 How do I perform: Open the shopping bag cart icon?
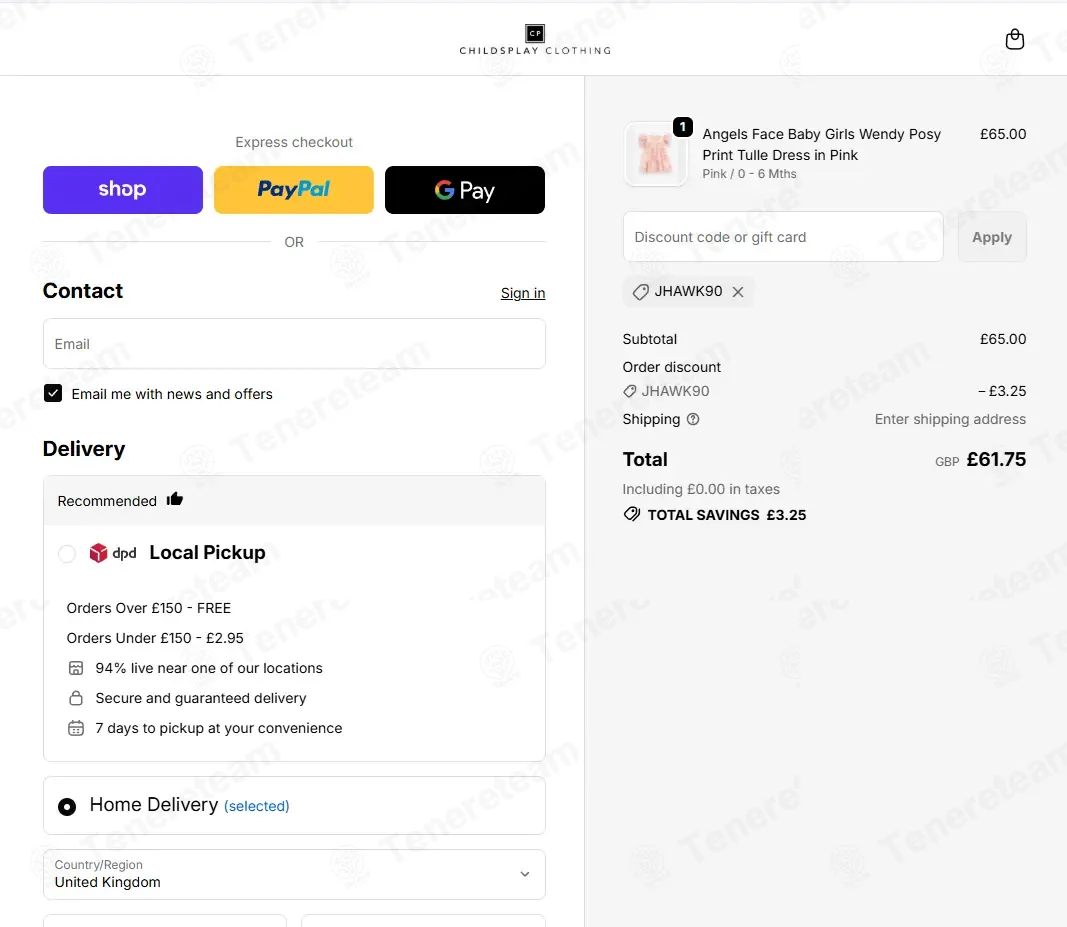click(1015, 39)
